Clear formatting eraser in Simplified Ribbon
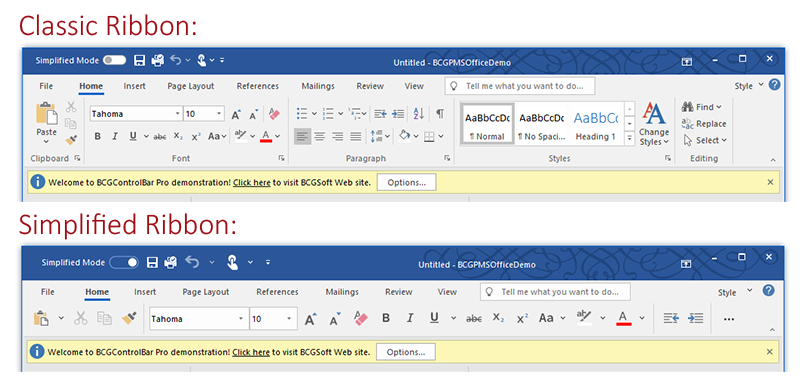This screenshot has height=388, width=808. point(361,318)
